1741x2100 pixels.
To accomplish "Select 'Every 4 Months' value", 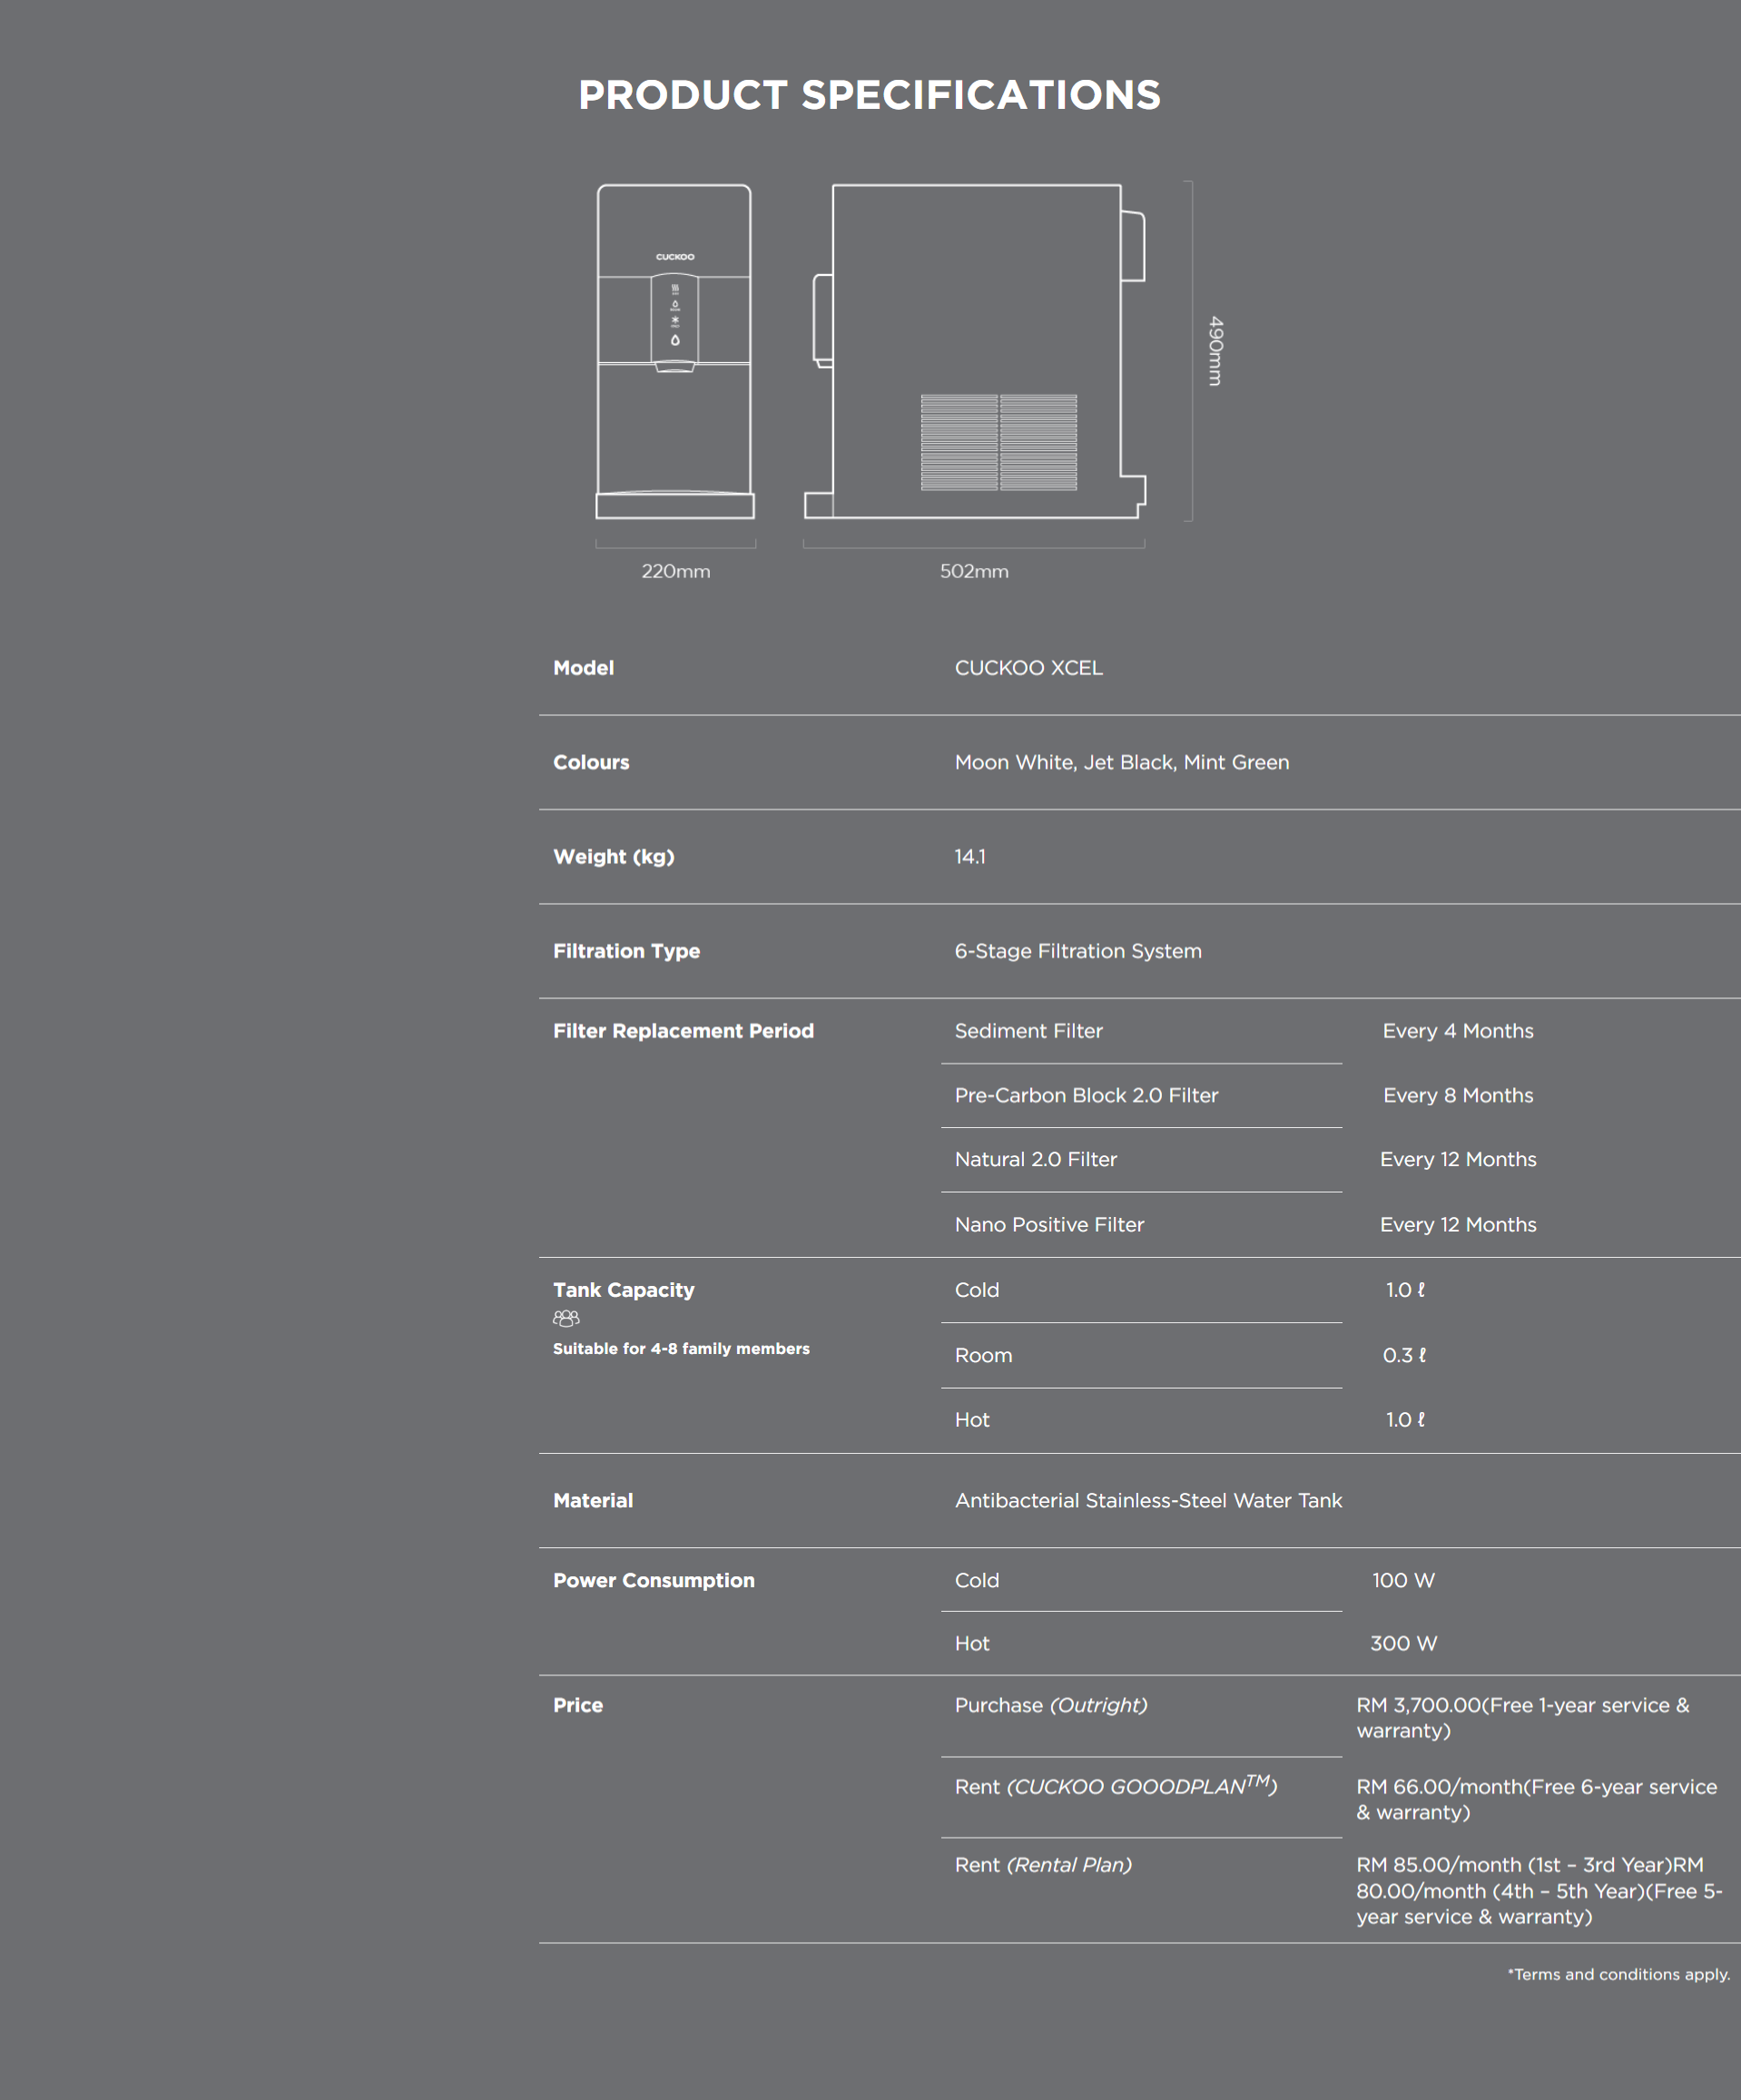I will click(x=1458, y=1031).
